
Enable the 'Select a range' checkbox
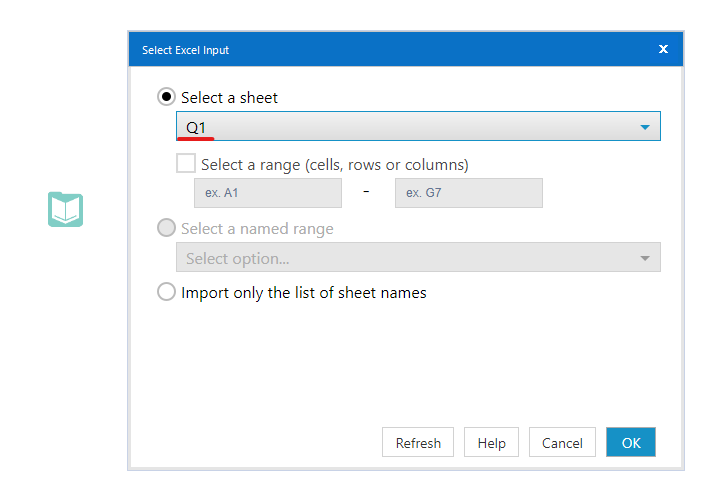click(186, 163)
